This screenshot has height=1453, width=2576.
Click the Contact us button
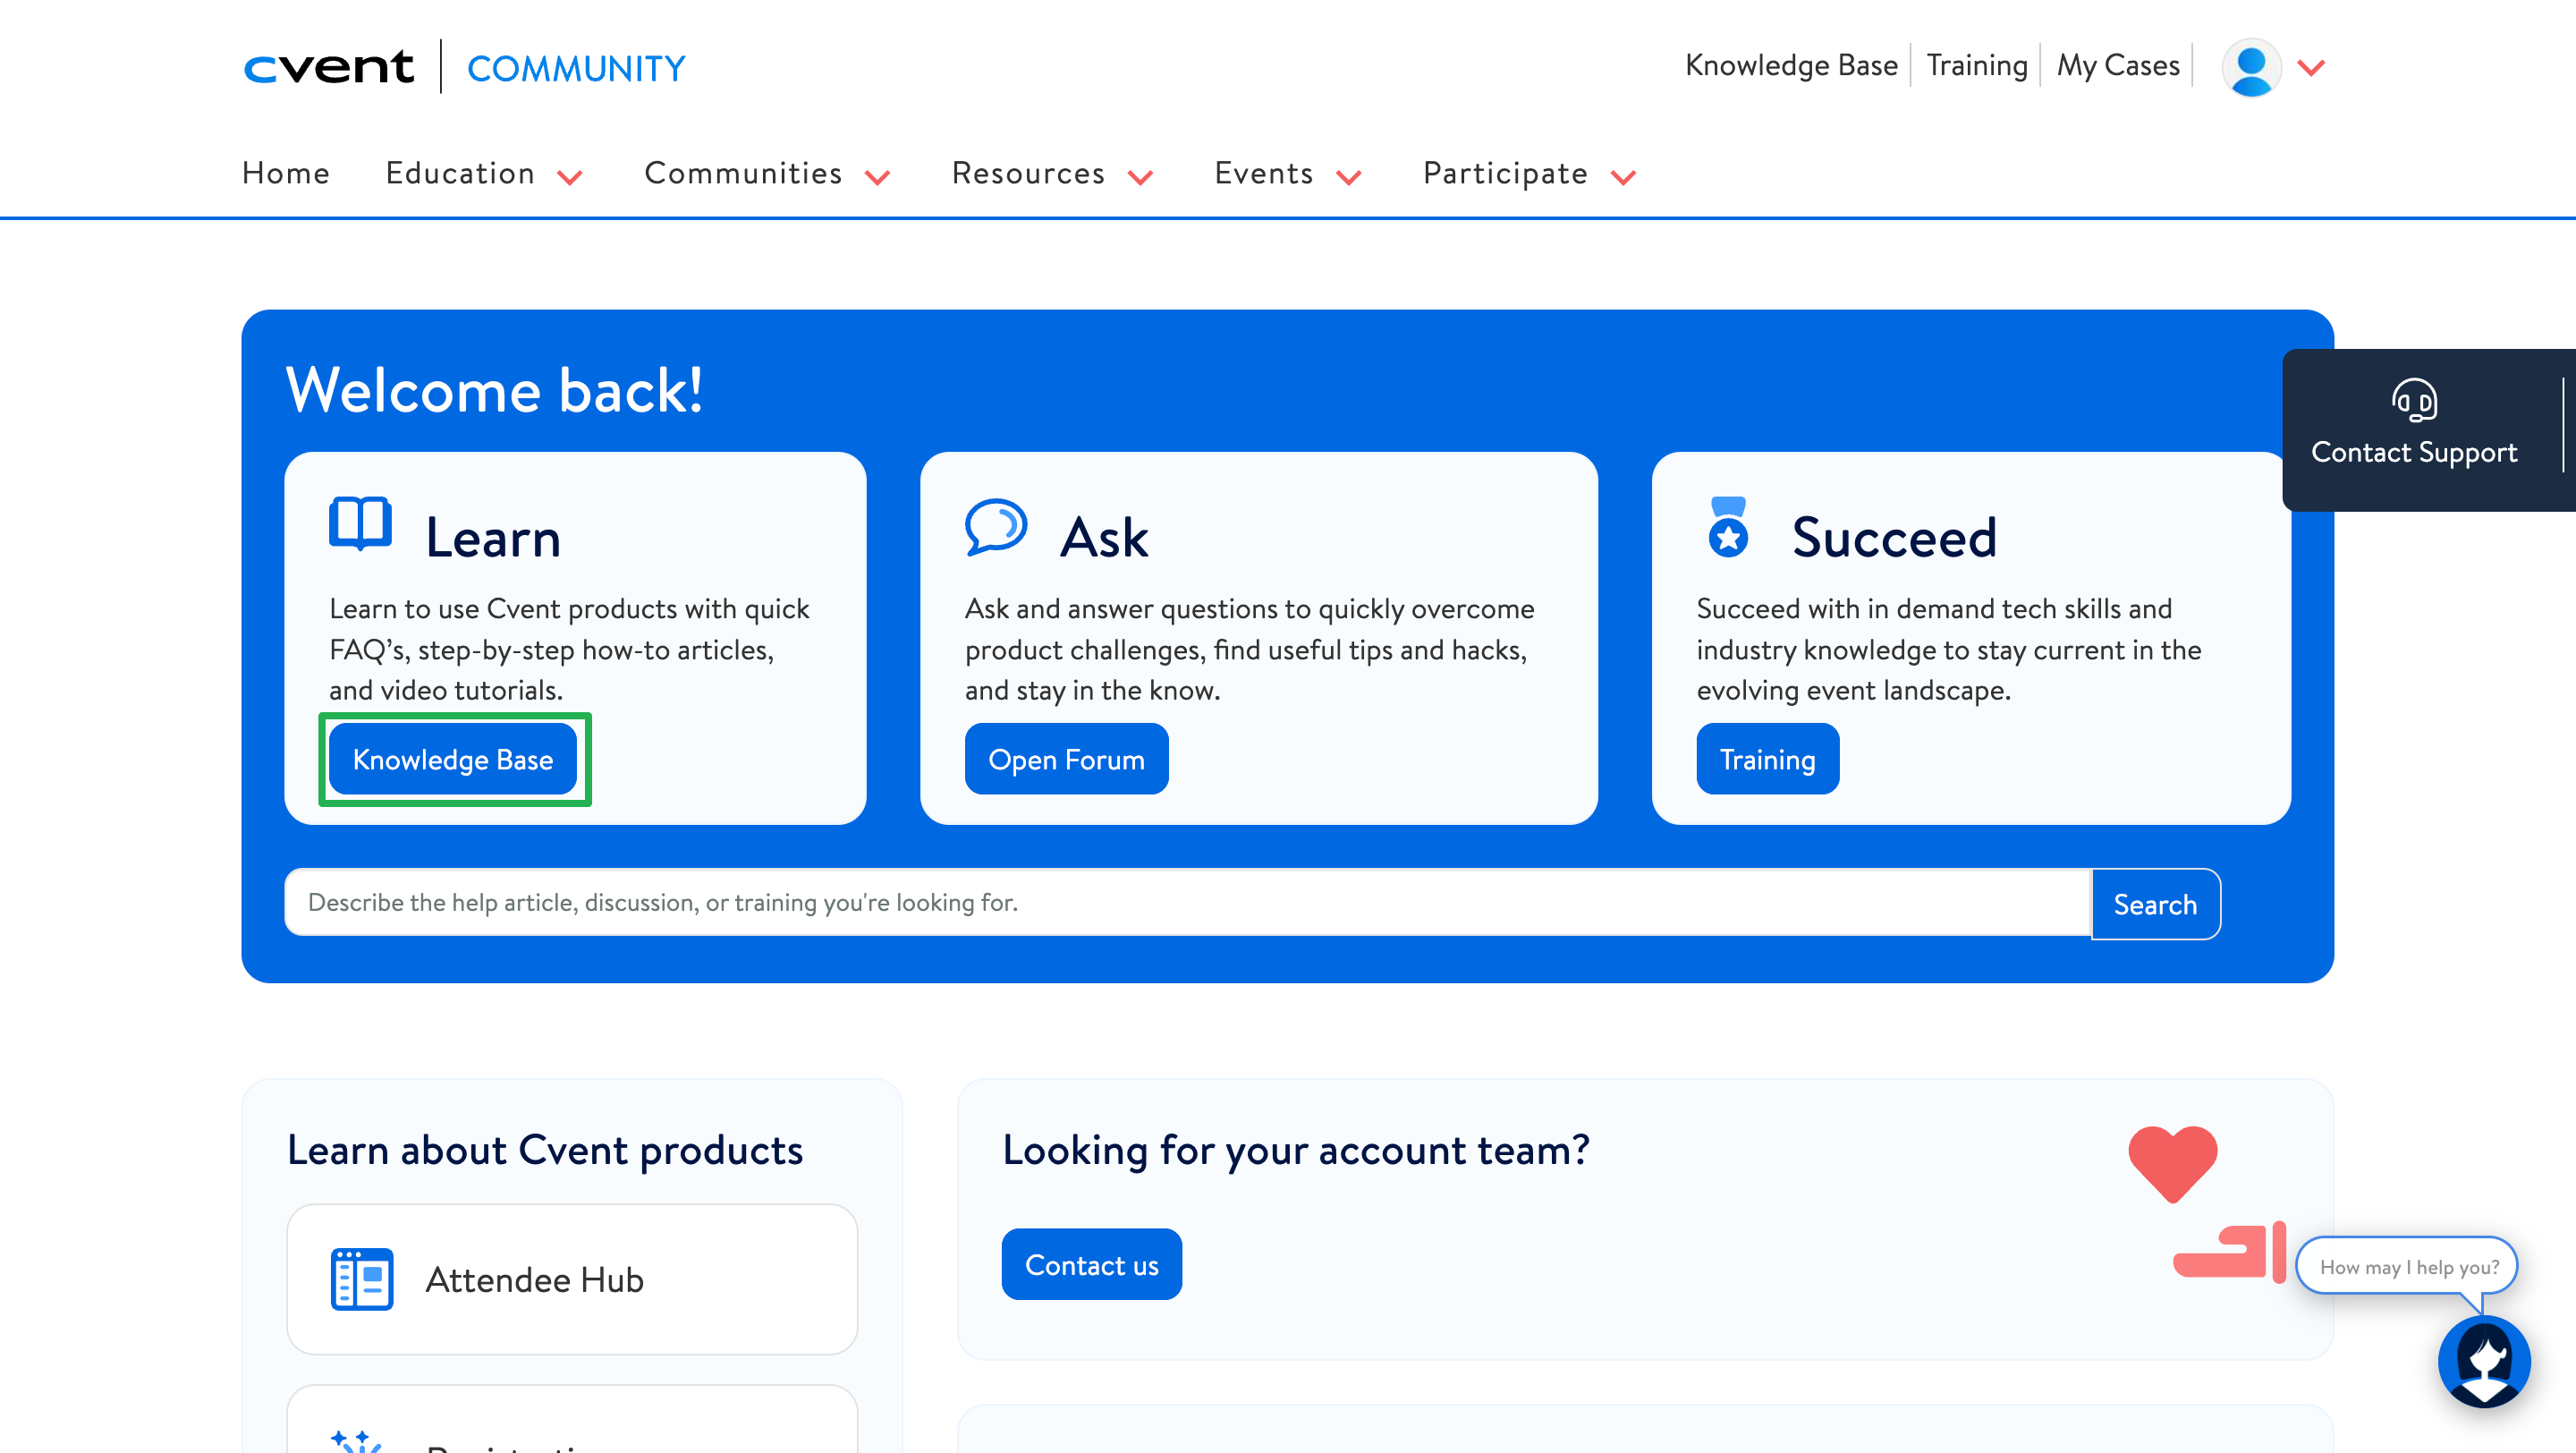1091,1264
